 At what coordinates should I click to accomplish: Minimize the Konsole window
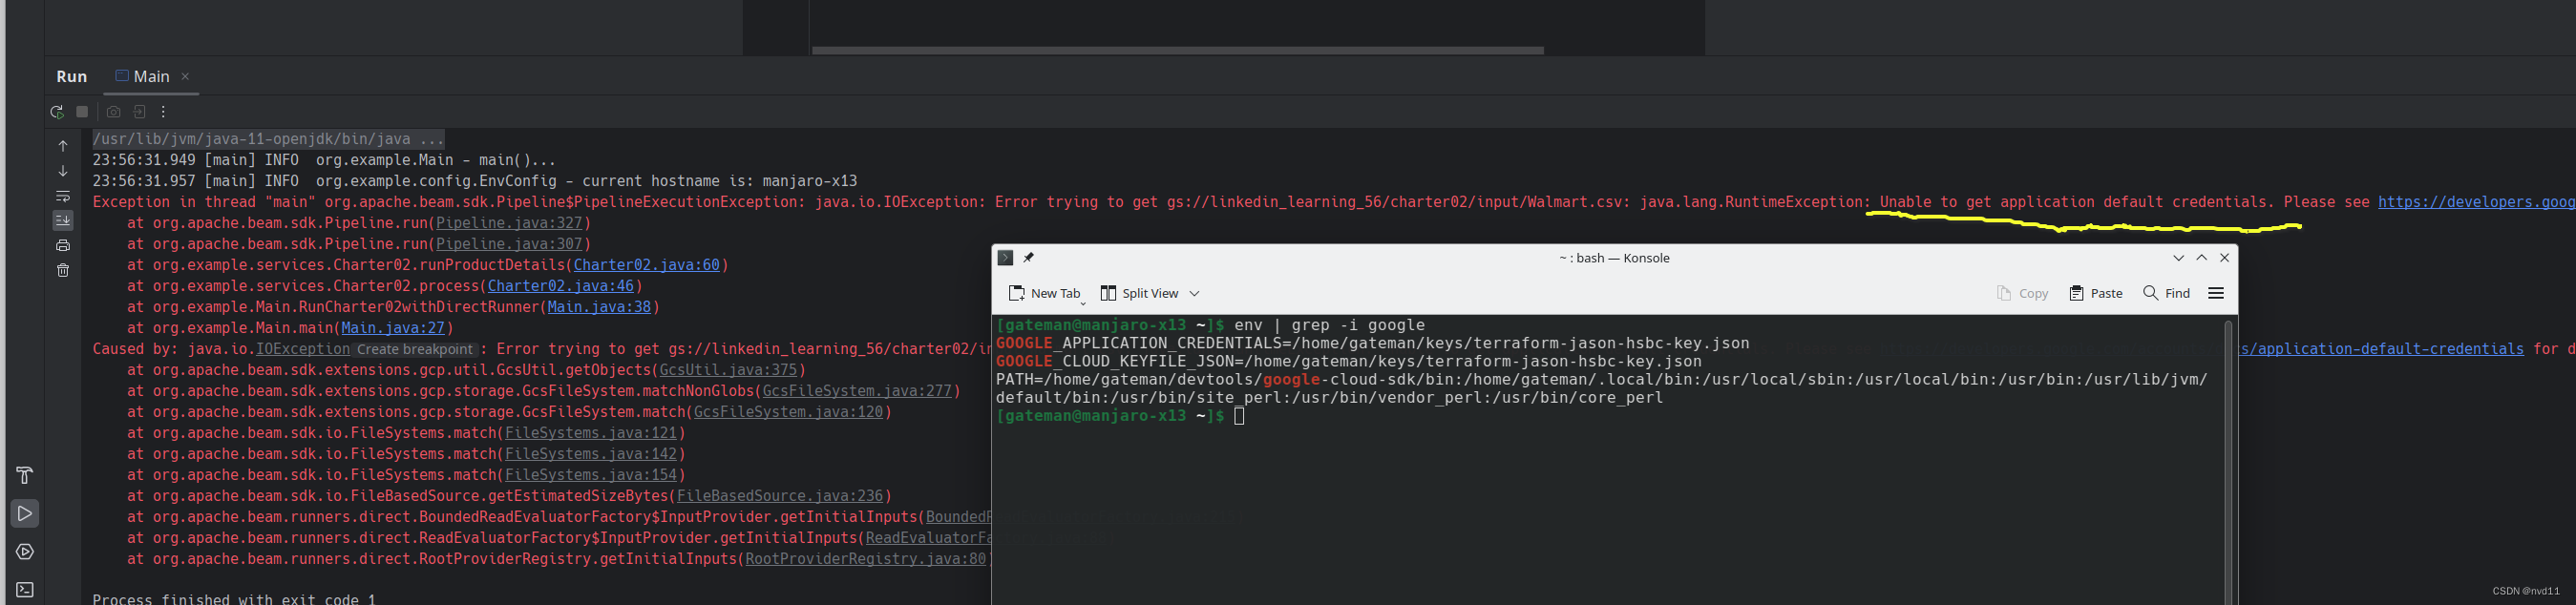2178,258
